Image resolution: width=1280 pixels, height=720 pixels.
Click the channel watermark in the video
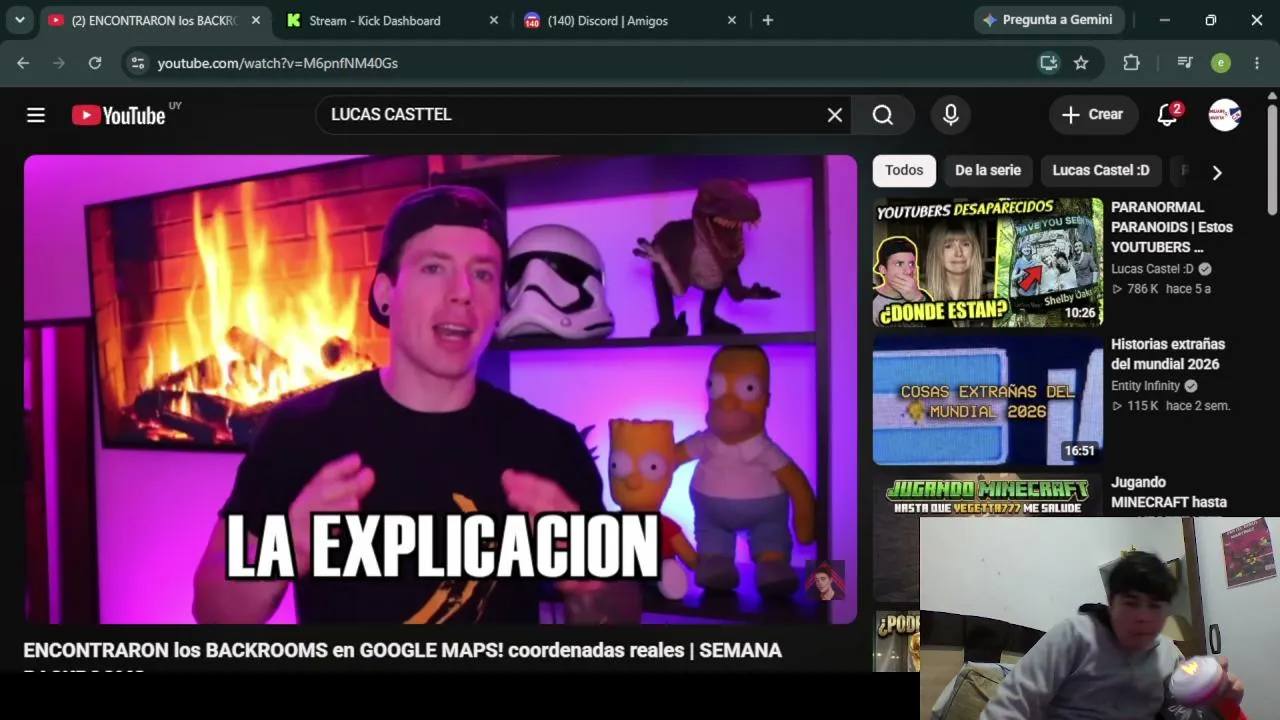pos(825,581)
